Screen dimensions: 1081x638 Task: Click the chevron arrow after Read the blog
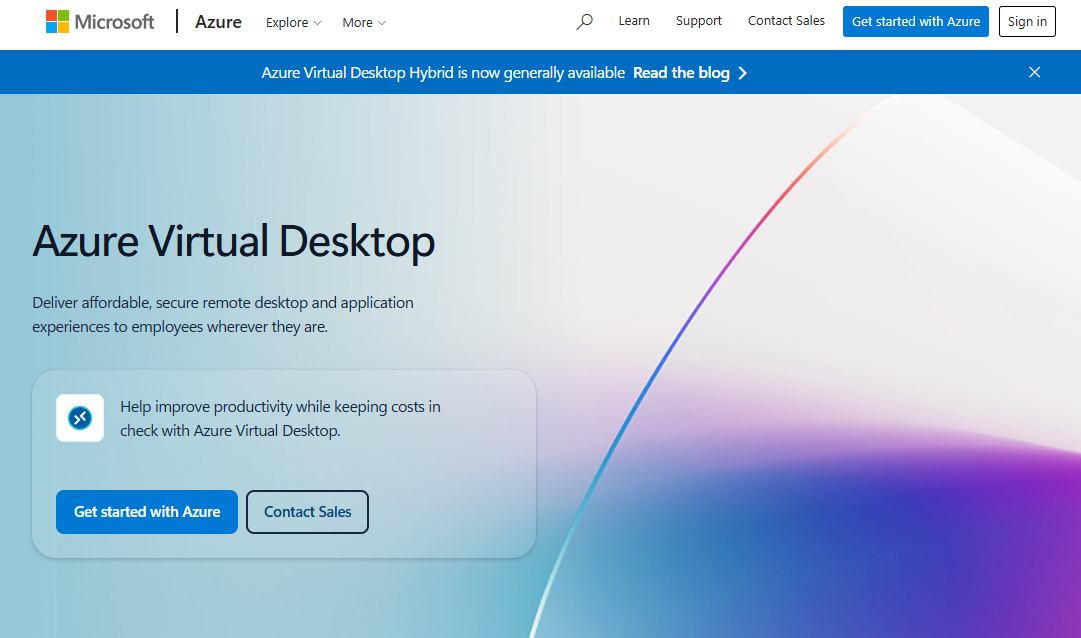point(742,73)
